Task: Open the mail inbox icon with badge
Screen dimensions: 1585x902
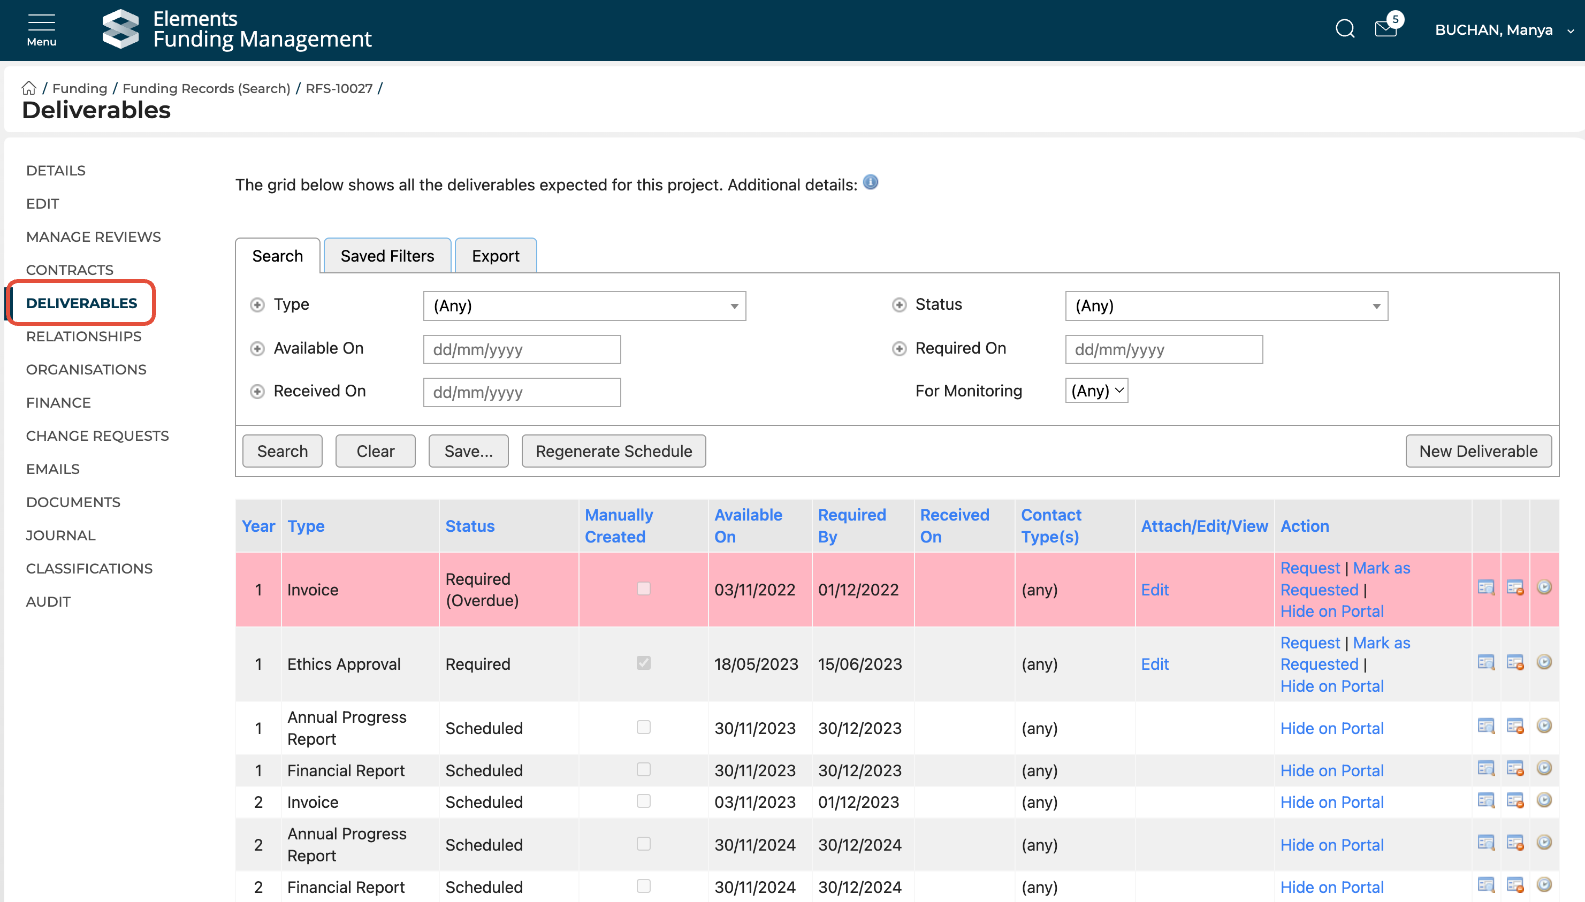Action: point(1386,28)
